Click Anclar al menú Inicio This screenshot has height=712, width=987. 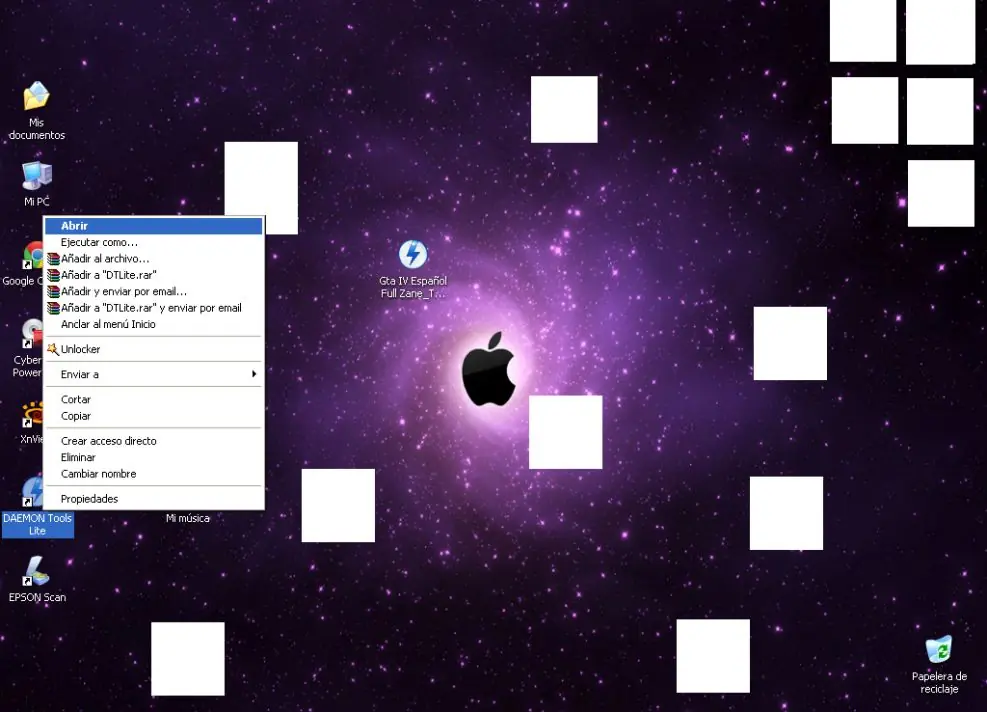(x=154, y=324)
